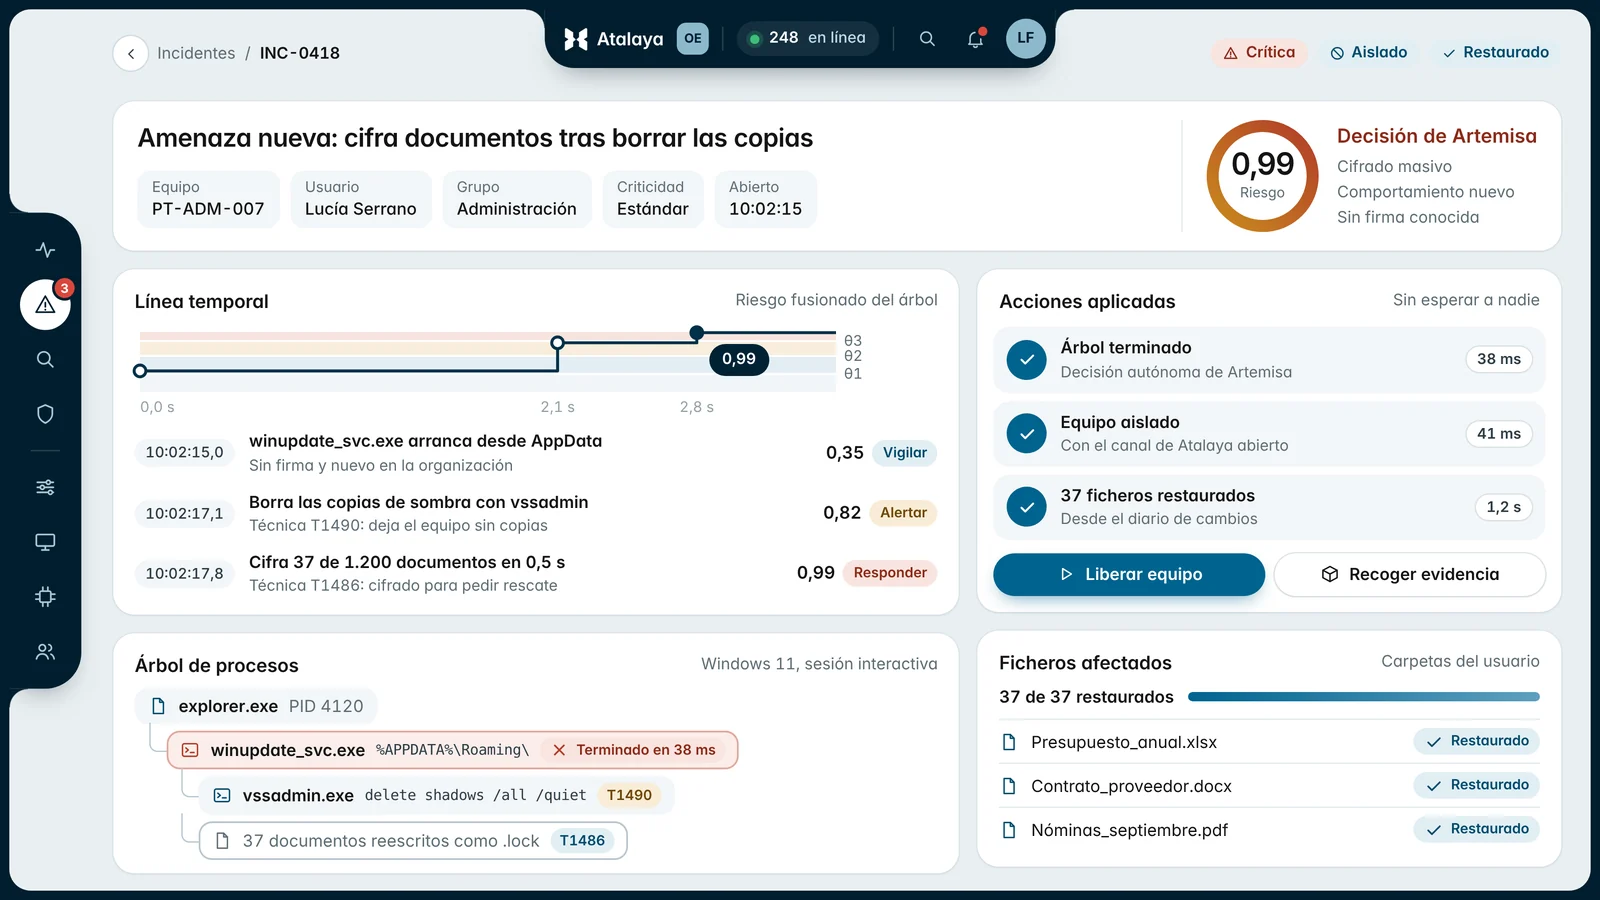Open the sliders settings sidebar icon
The width and height of the screenshot is (1600, 900).
[45, 487]
